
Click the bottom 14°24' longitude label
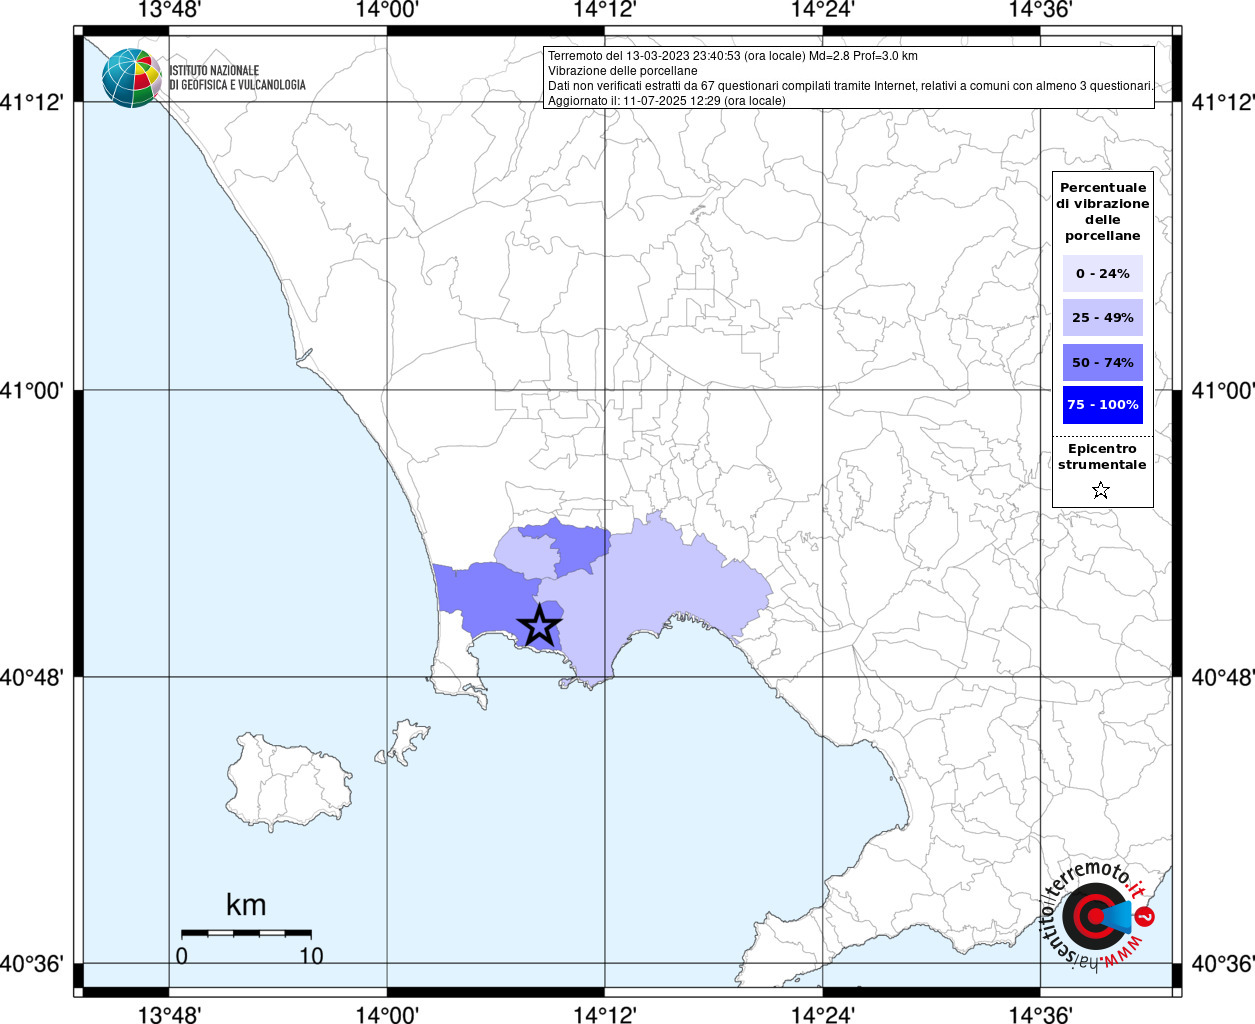pyautogui.click(x=823, y=1014)
